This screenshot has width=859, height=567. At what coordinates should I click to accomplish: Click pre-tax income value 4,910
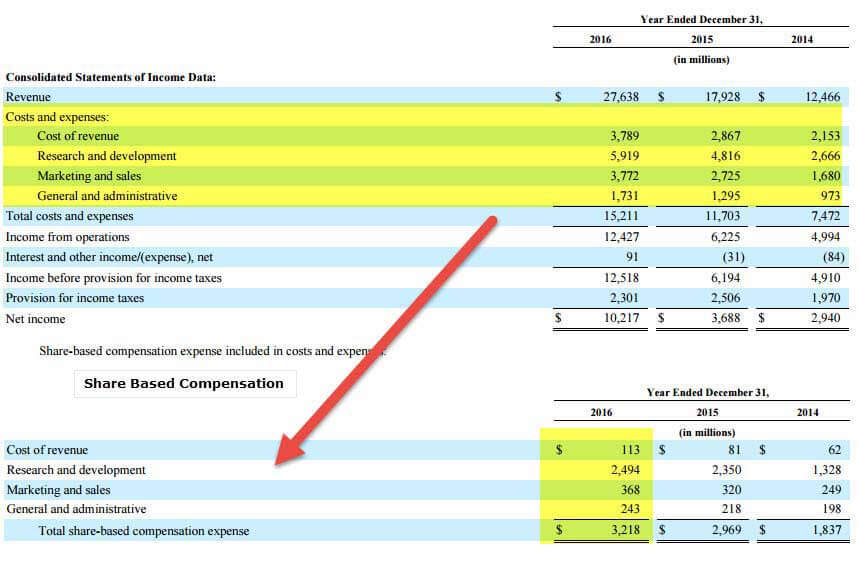pos(826,278)
